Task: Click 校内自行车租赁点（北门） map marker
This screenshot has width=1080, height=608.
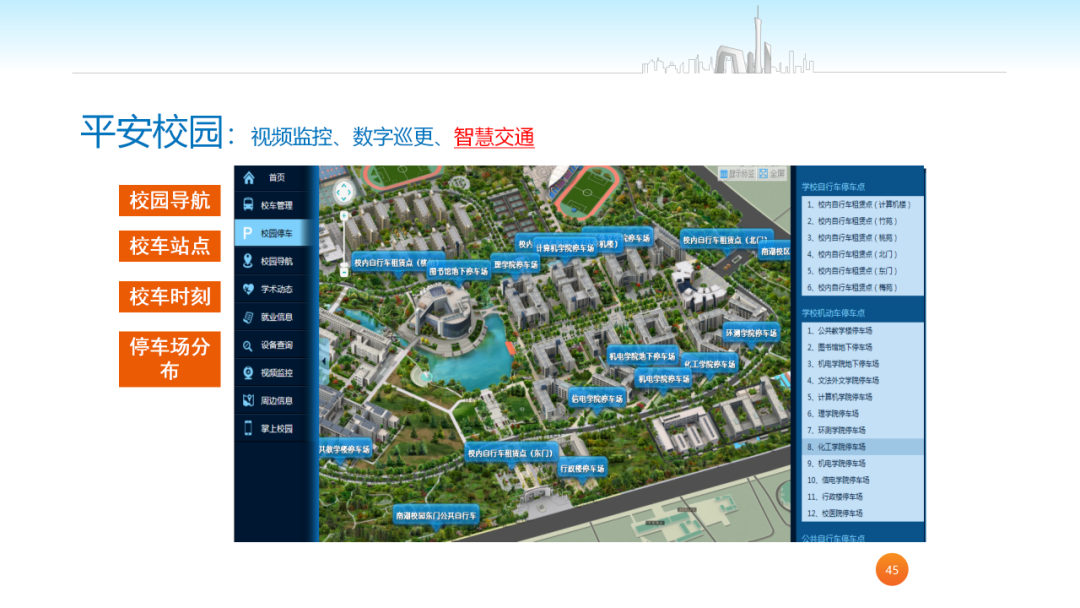Action: (725, 240)
